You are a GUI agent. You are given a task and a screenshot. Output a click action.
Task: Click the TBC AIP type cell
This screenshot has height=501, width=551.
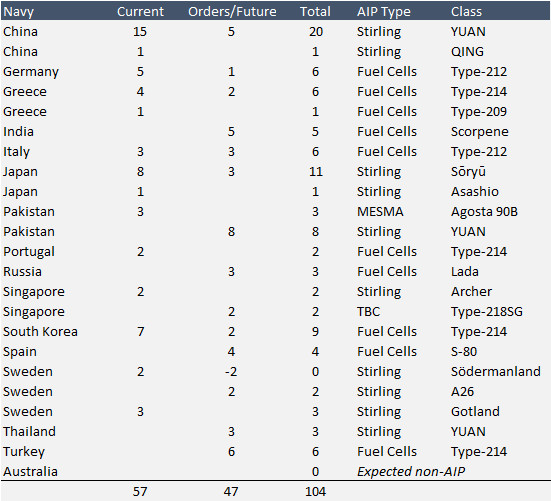point(369,312)
